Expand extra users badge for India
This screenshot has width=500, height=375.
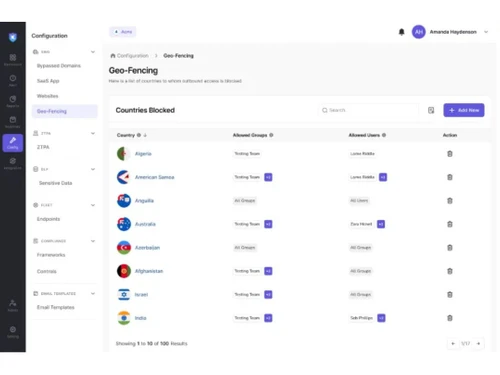pos(381,318)
